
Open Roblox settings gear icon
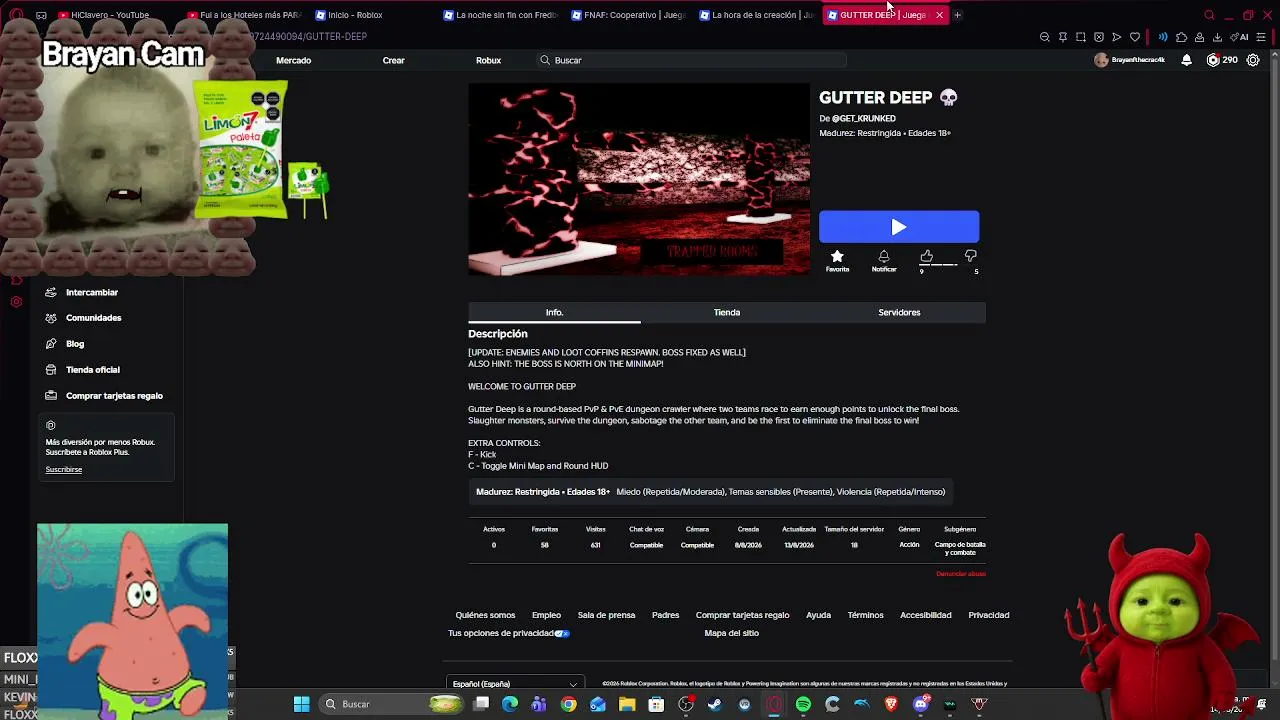coord(1253,60)
